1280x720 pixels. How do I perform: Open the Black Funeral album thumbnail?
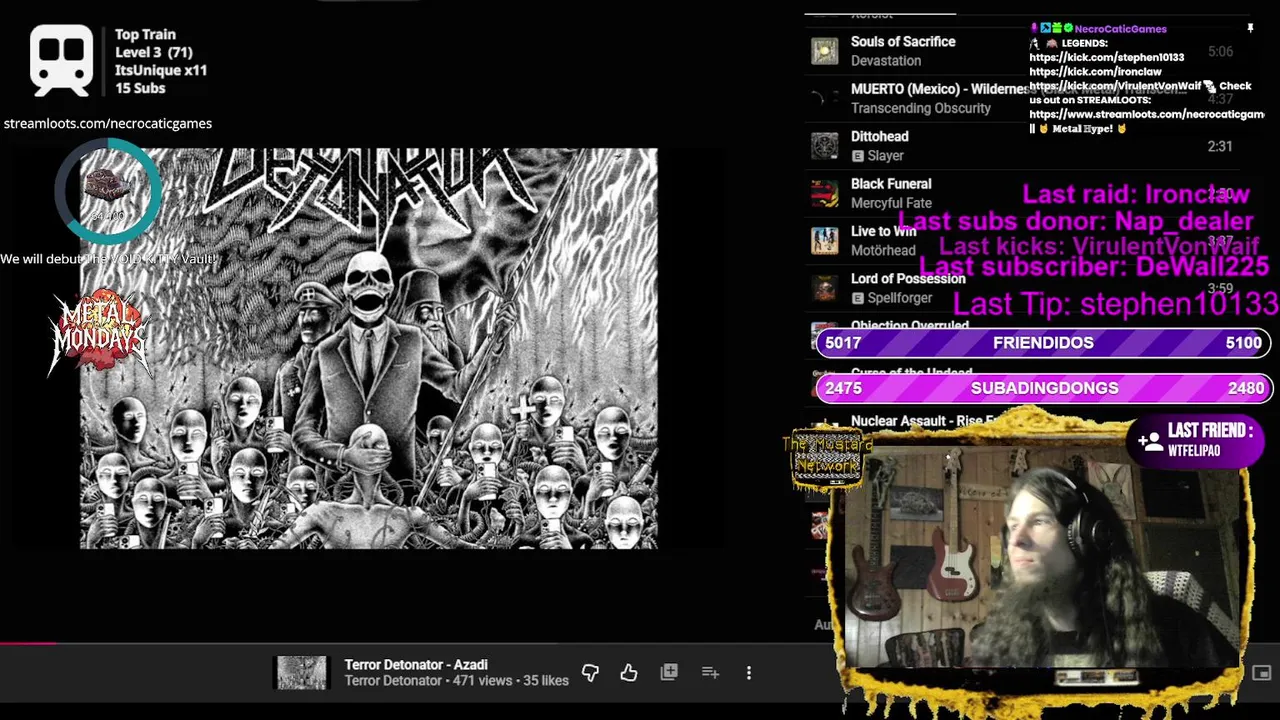[x=825, y=193]
